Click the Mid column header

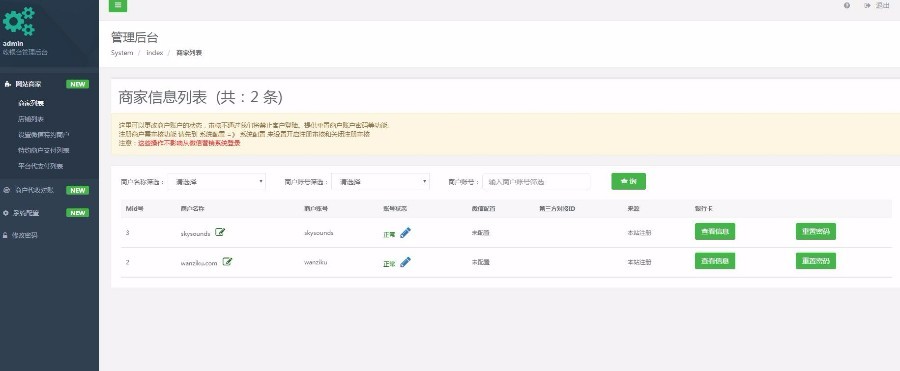pos(134,208)
